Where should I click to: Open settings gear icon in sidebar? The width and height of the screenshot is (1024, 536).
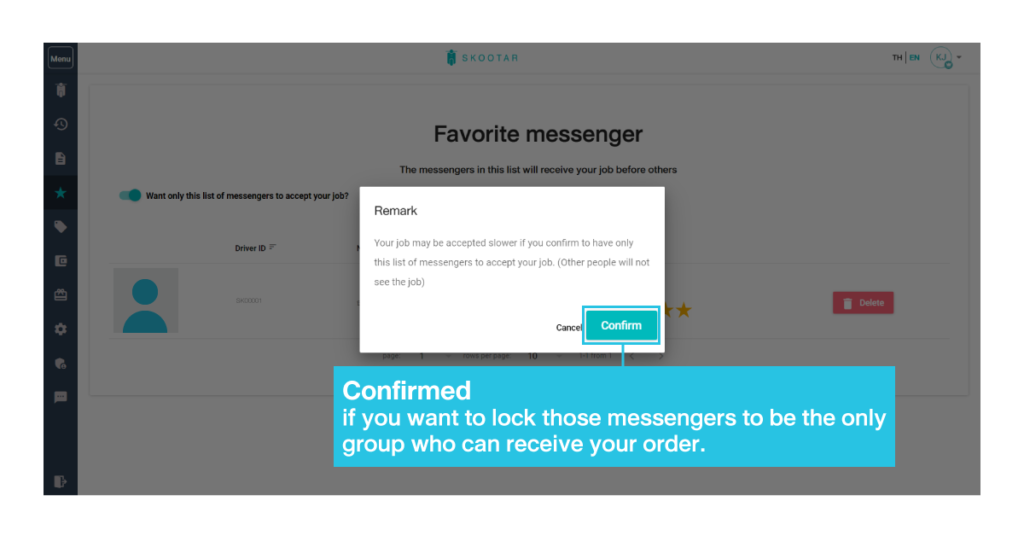(x=61, y=329)
